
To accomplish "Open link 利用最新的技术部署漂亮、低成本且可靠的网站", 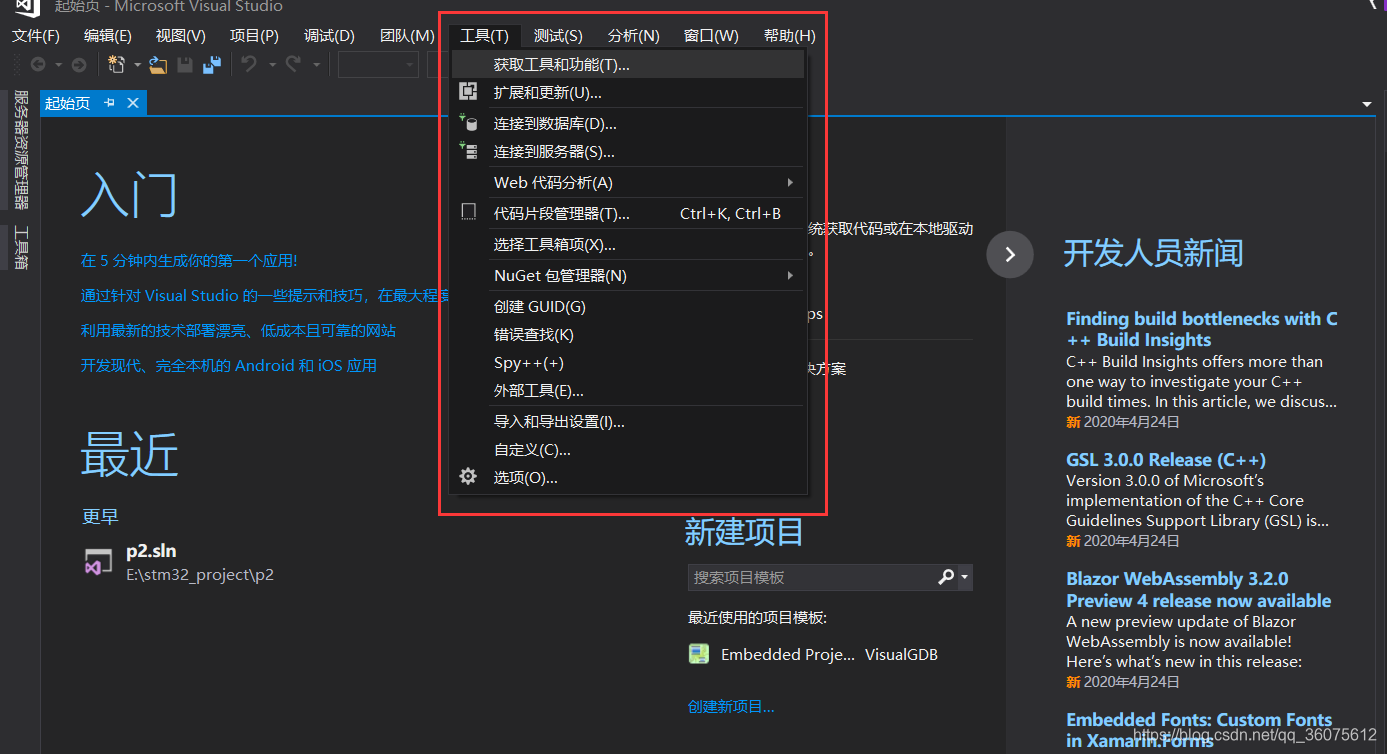I will 238,330.
